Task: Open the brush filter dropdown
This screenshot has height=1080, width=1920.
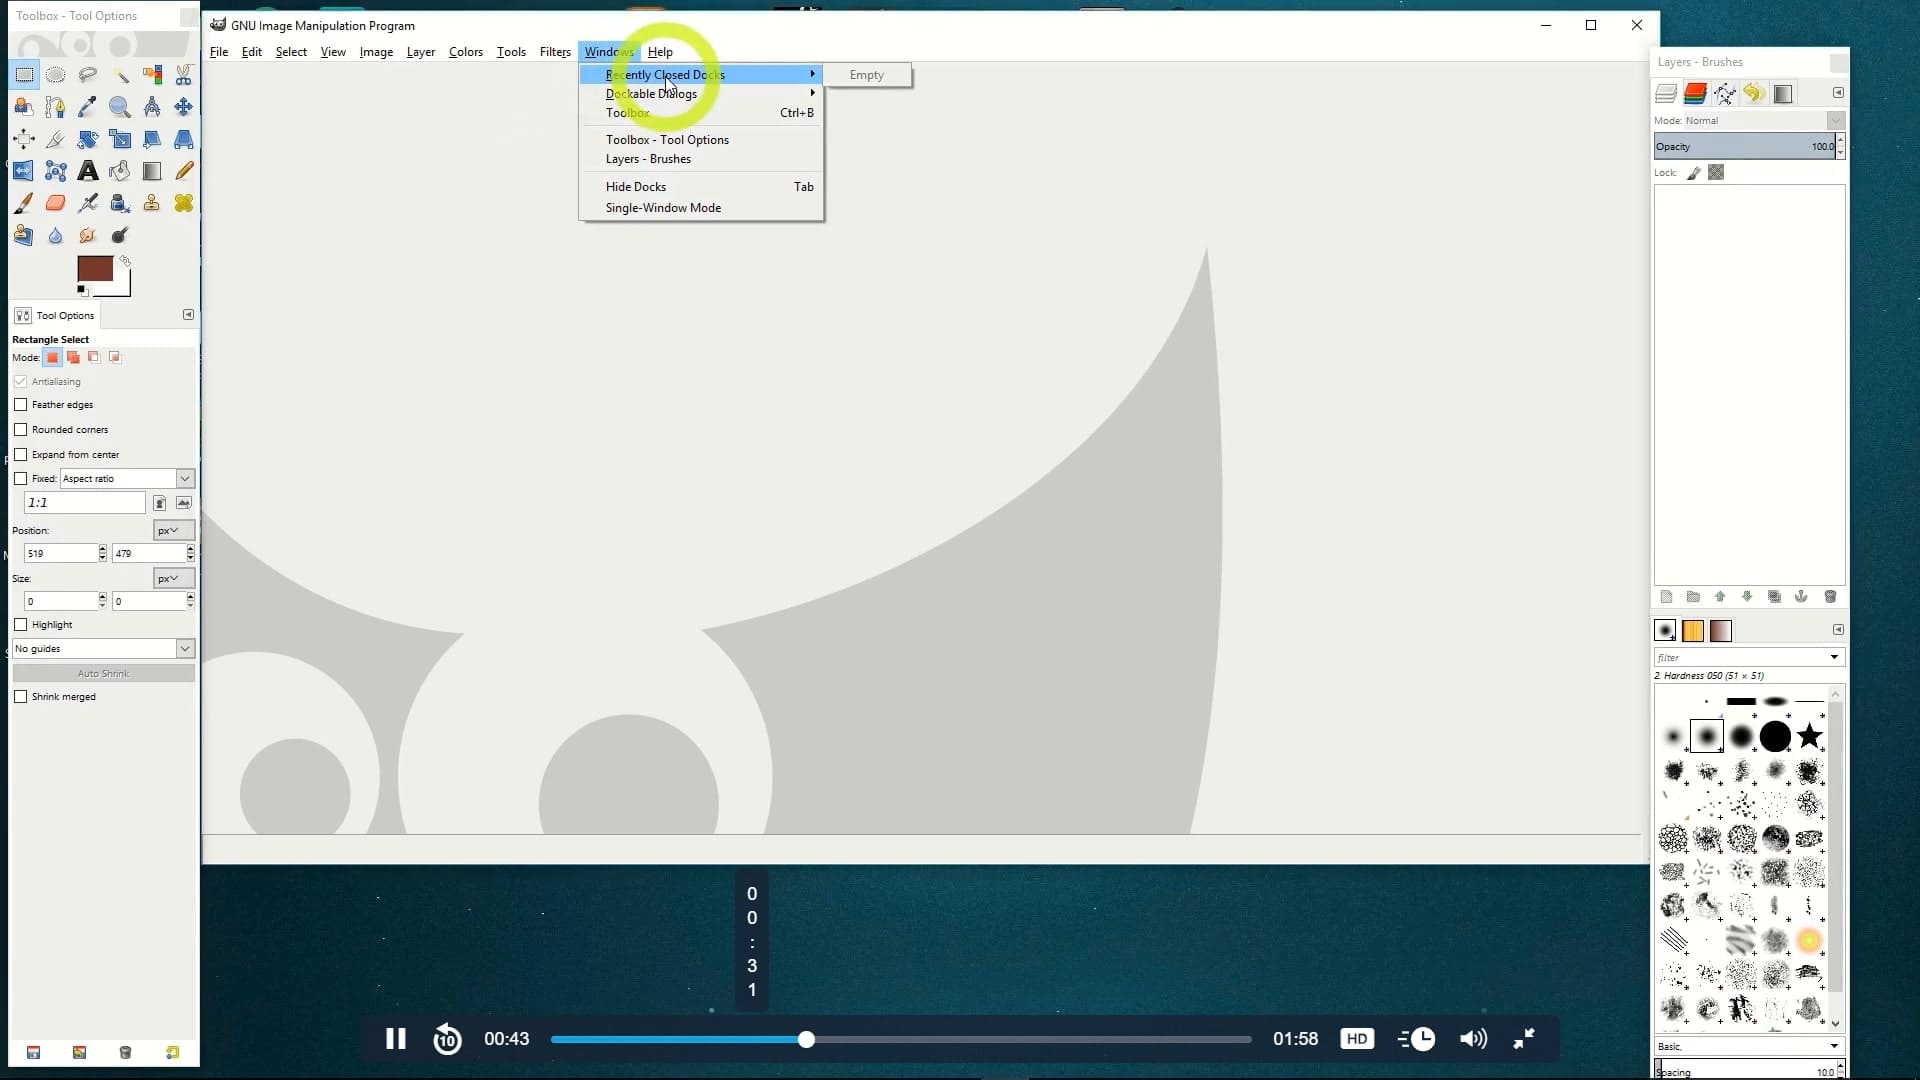Action: 1834,657
